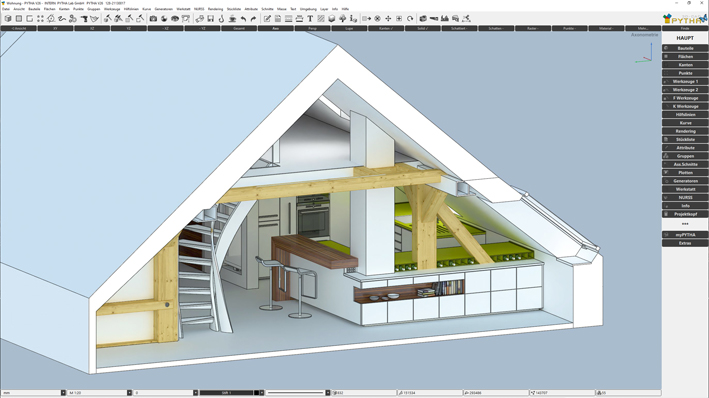Open the Rendering menu

215,9
